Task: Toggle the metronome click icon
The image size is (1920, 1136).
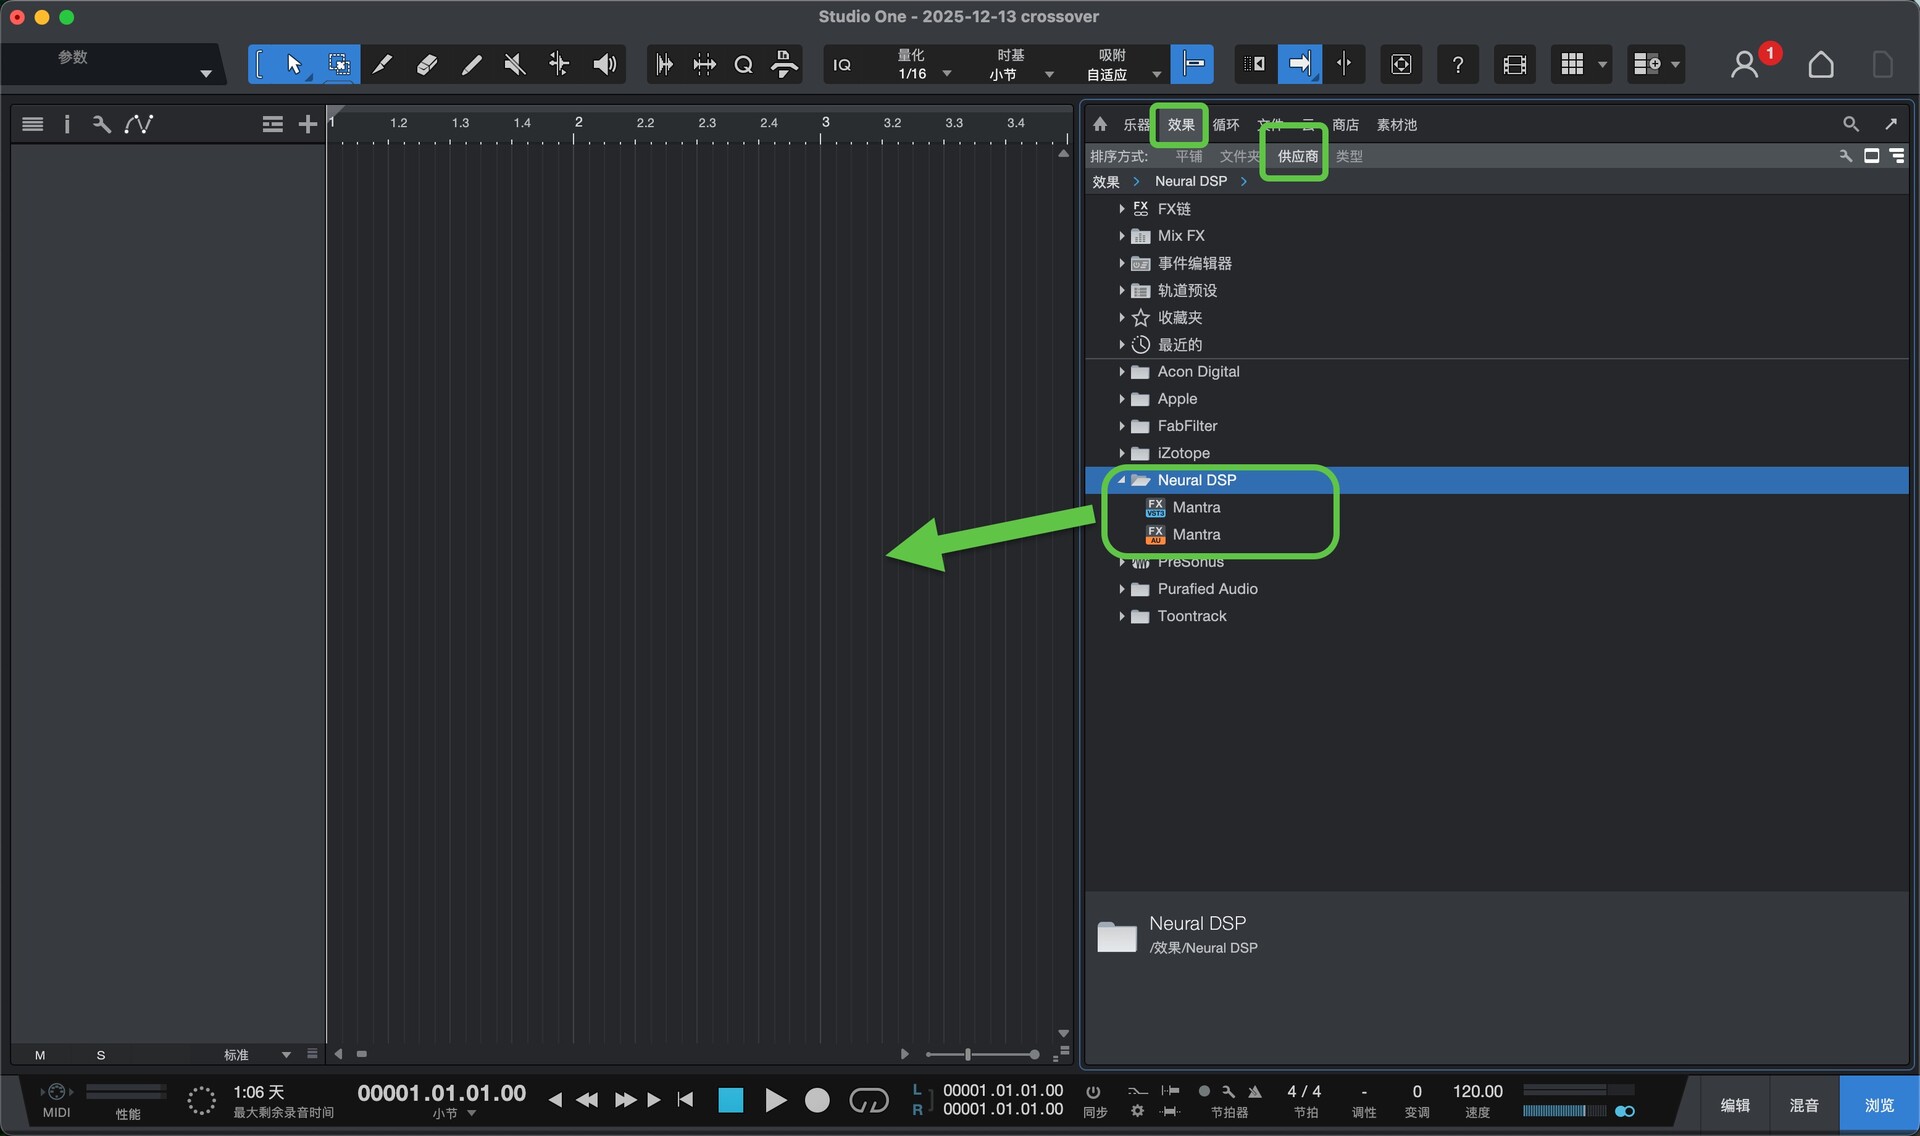Action: tap(1254, 1091)
